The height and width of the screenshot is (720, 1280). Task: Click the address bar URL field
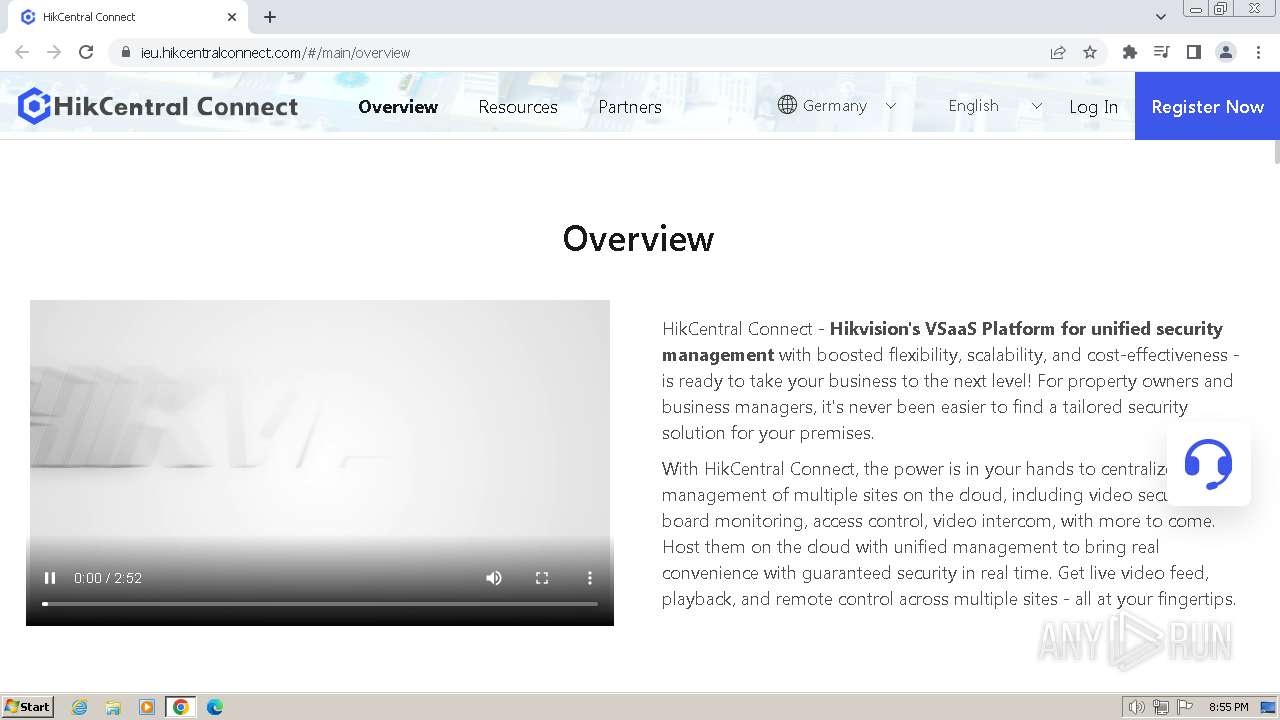[580, 53]
